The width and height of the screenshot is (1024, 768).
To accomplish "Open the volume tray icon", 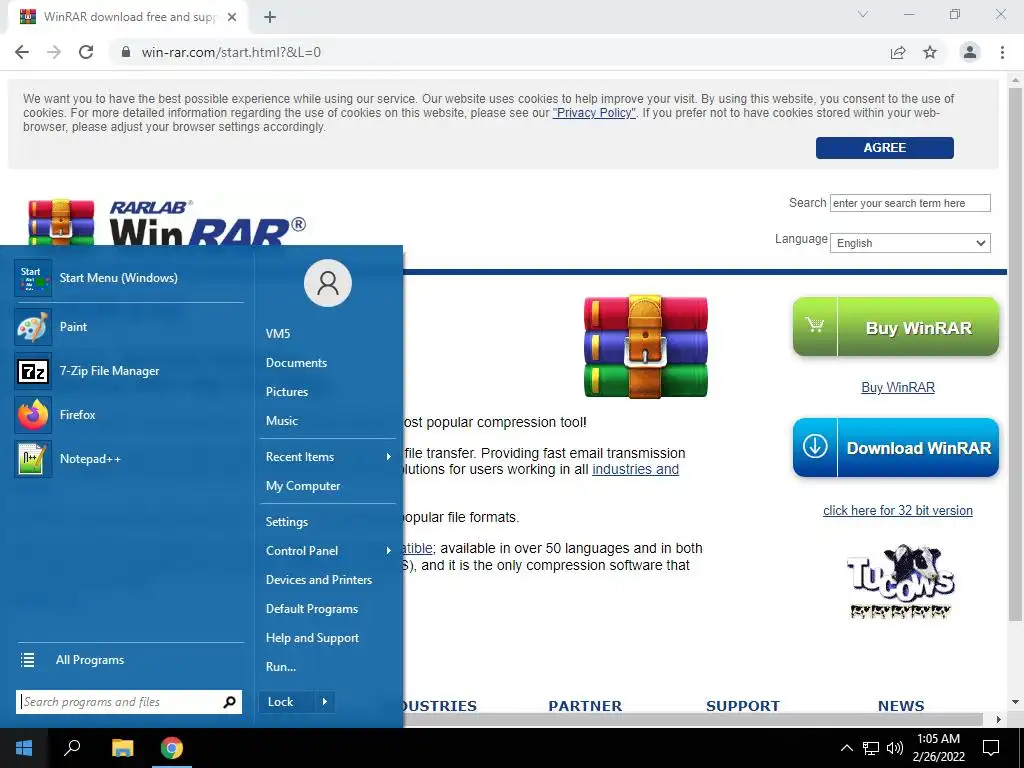I will click(895, 748).
